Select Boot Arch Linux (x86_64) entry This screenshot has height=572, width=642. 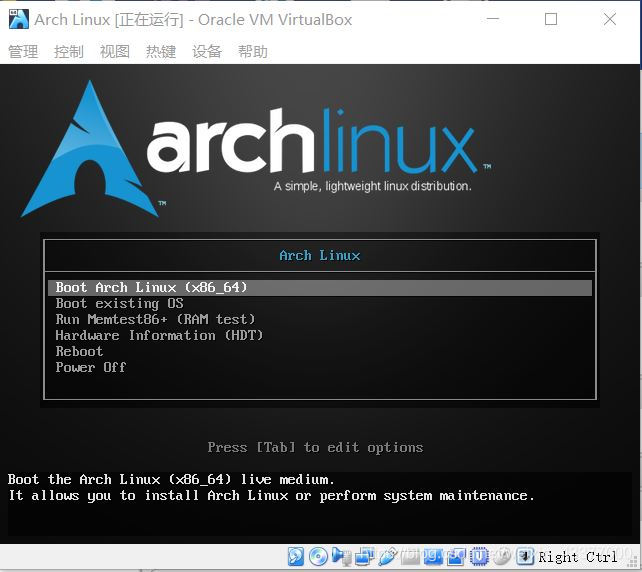(x=320, y=287)
